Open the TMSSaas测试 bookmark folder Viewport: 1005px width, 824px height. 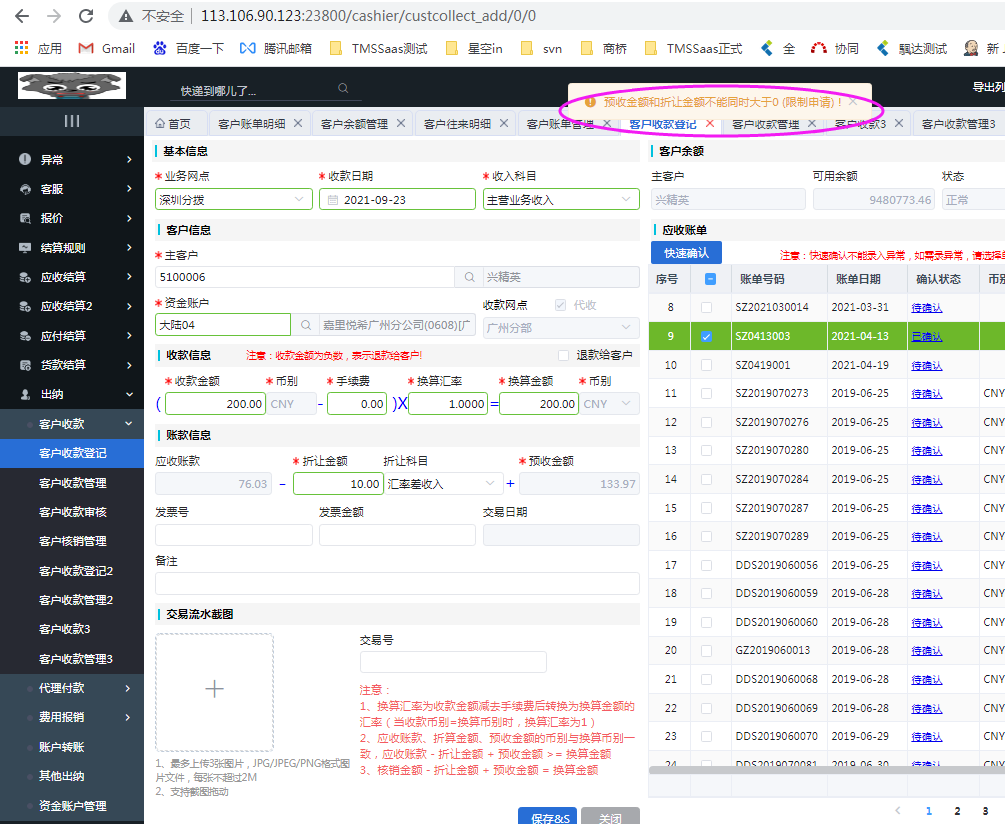pos(378,49)
